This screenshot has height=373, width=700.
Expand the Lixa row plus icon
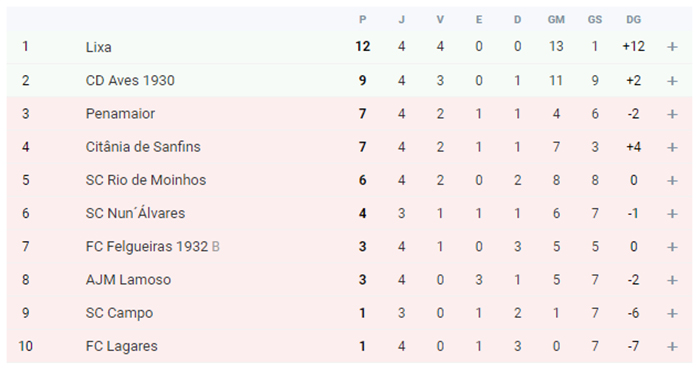(672, 47)
